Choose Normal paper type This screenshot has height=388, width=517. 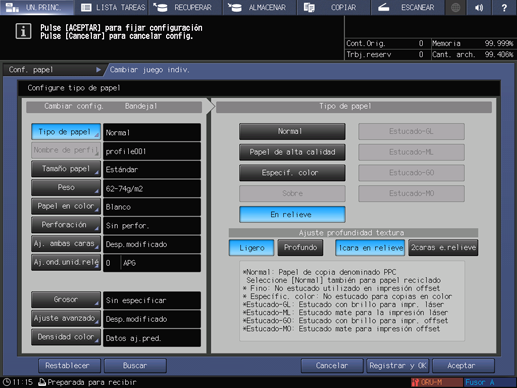[292, 132]
